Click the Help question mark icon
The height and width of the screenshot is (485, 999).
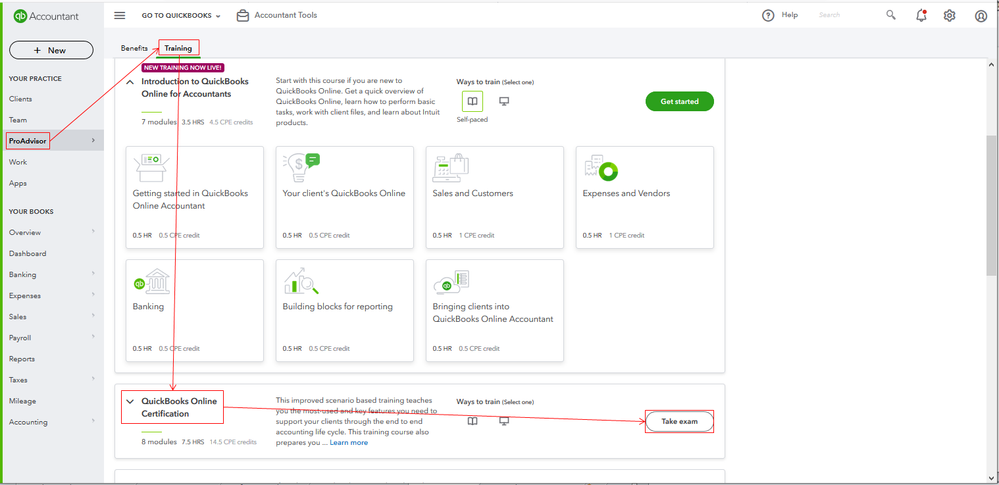pos(768,16)
